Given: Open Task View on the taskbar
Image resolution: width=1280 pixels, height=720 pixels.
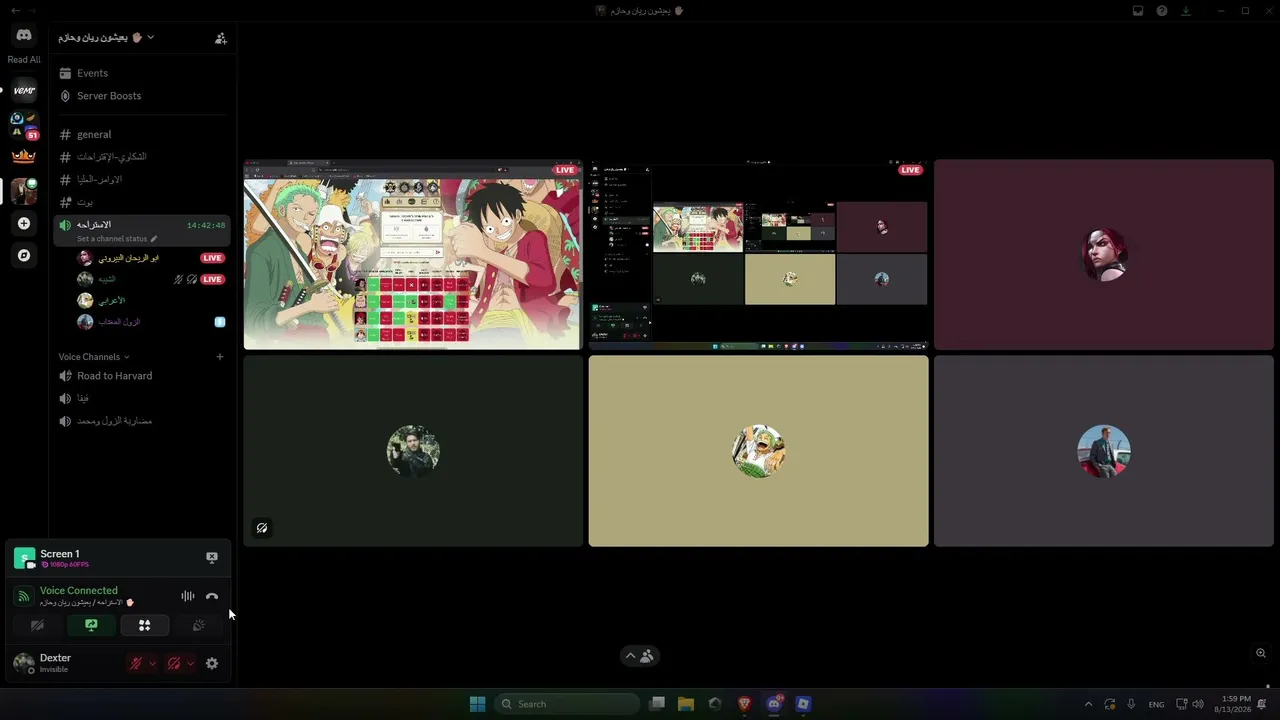Looking at the screenshot, I should pyautogui.click(x=657, y=704).
